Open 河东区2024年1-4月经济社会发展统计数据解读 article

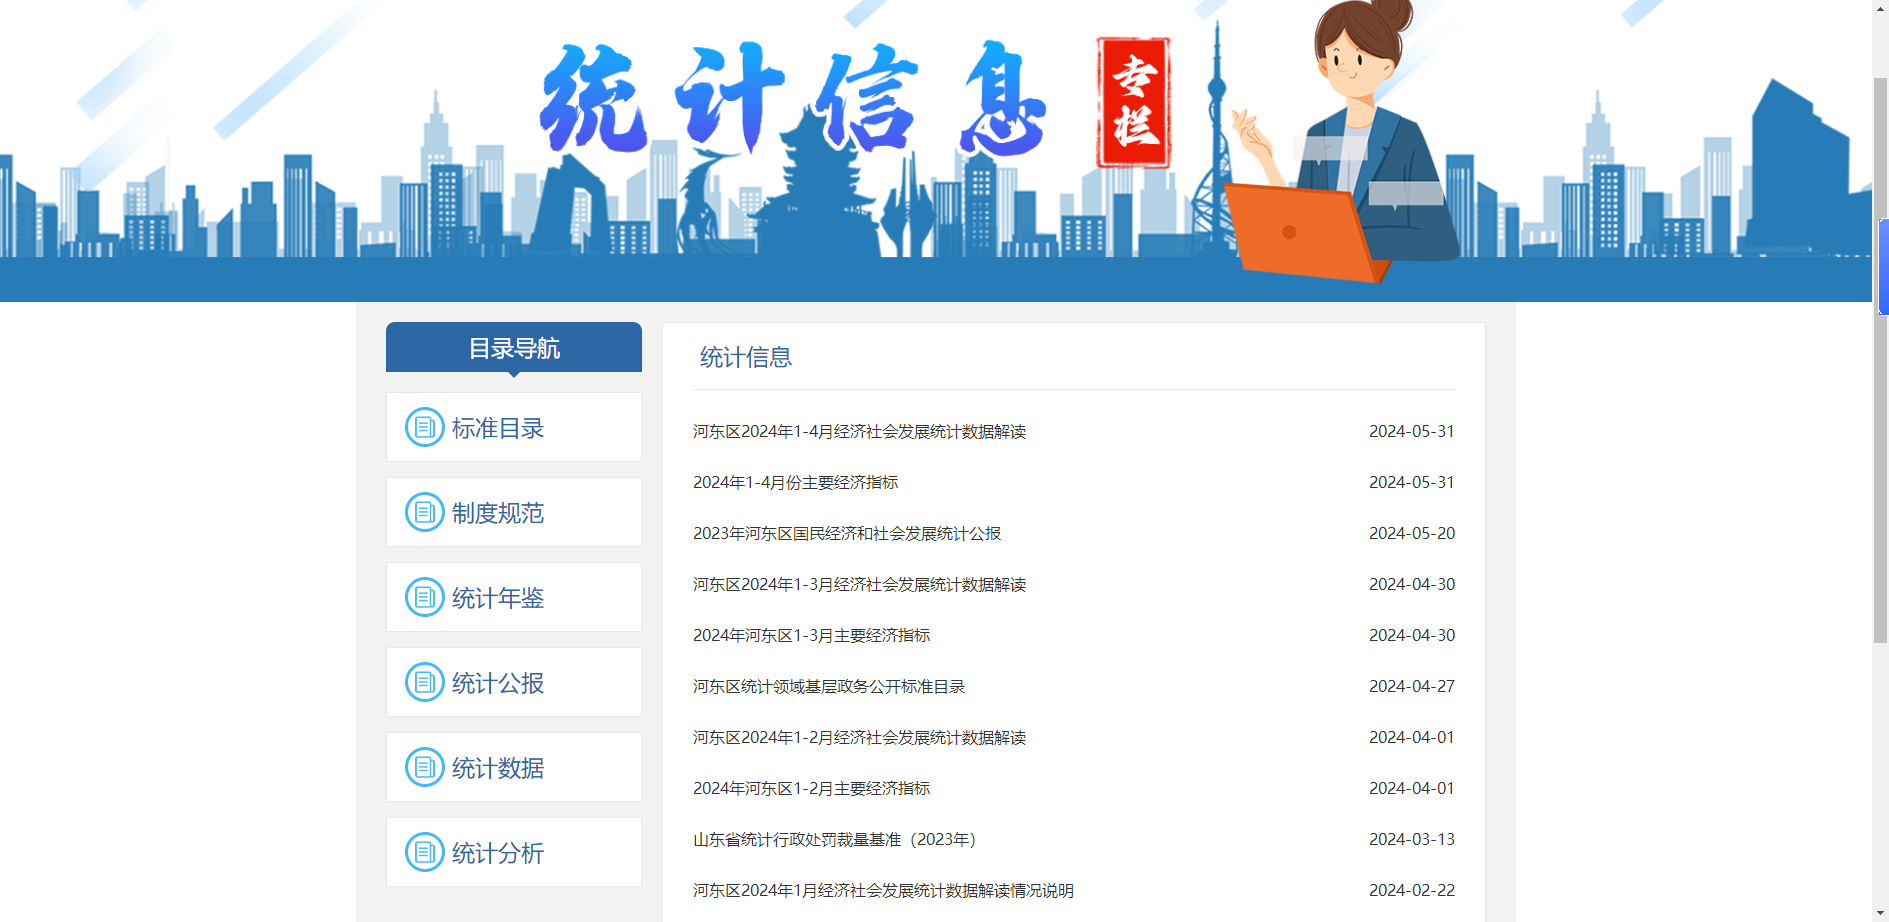[x=859, y=431]
